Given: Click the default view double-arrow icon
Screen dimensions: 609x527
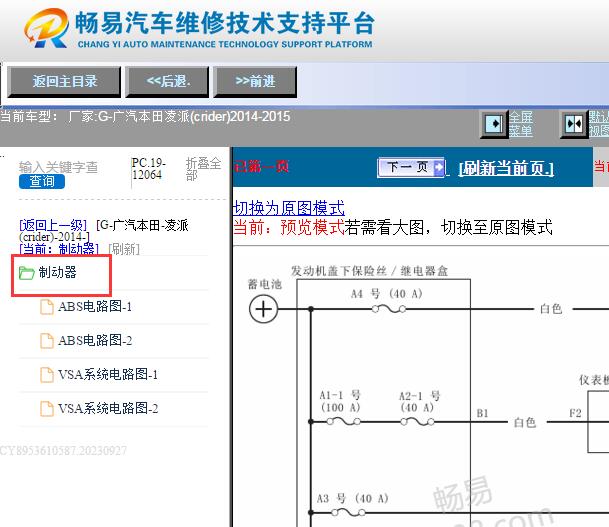Looking at the screenshot, I should 574,124.
